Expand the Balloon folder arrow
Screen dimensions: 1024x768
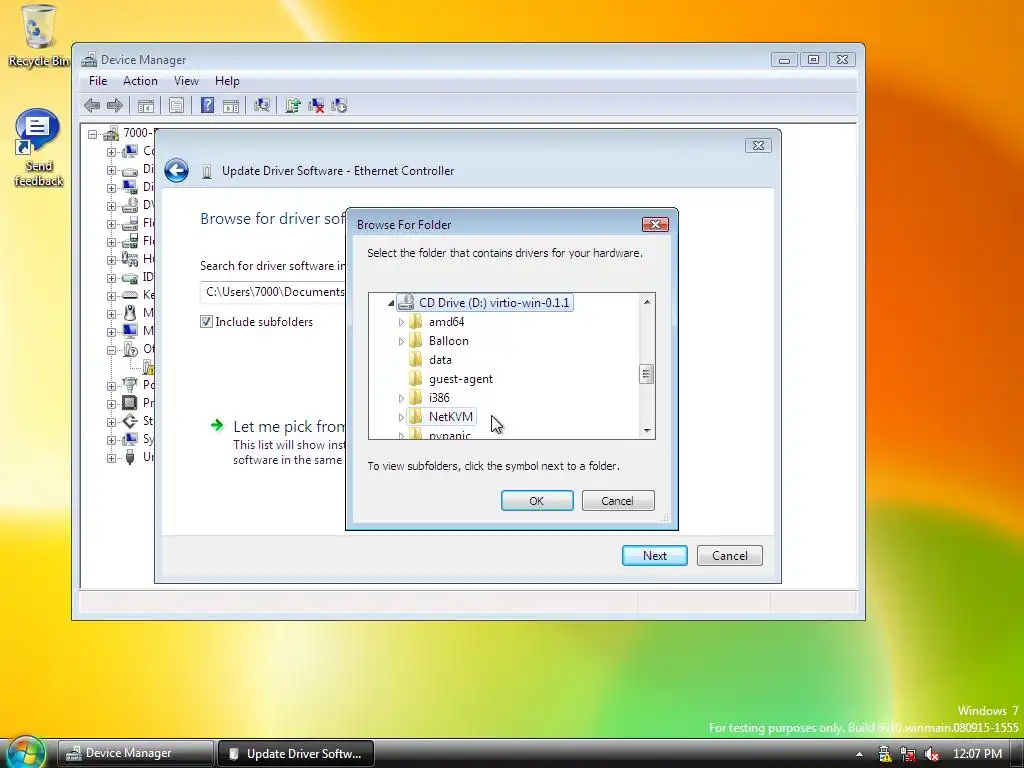(401, 341)
